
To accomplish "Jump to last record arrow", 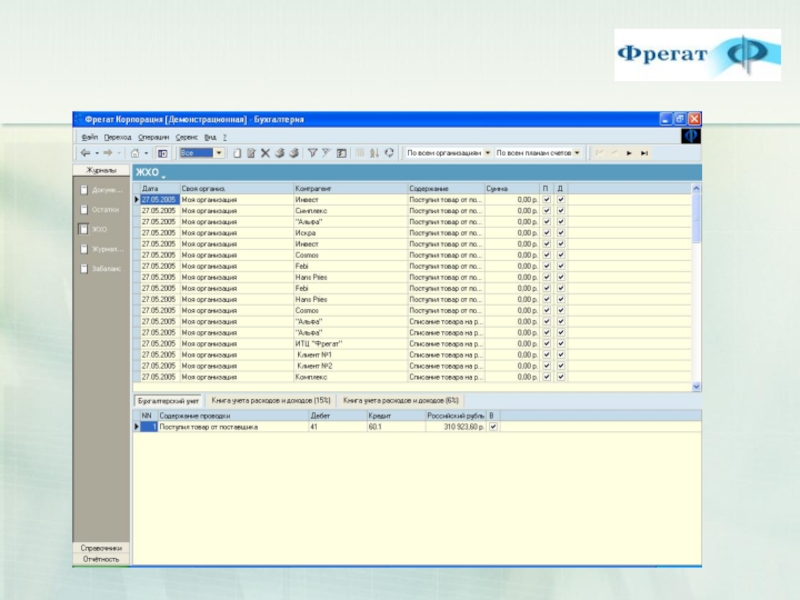I will pyautogui.click(x=644, y=153).
